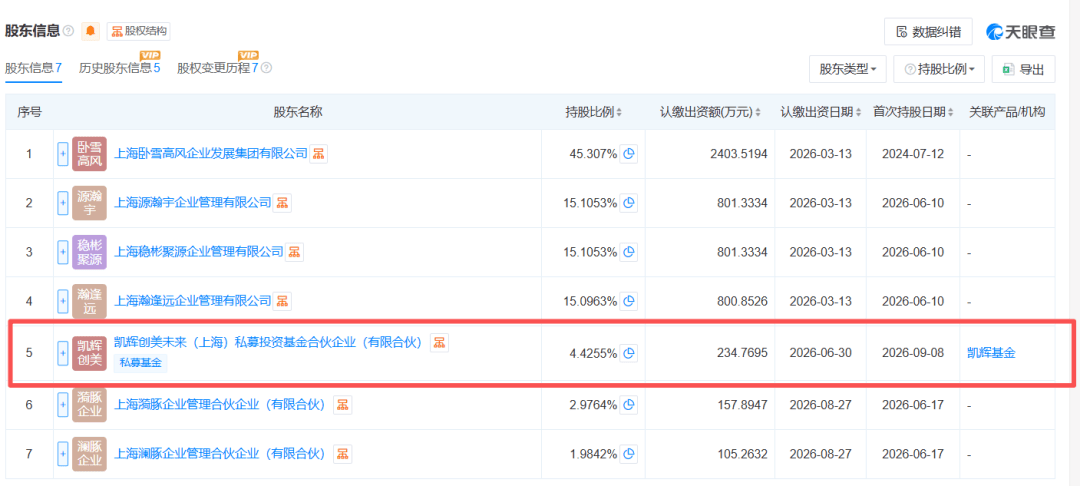
Task: Click pie chart icon next to 1.9842%
Action: 628,454
